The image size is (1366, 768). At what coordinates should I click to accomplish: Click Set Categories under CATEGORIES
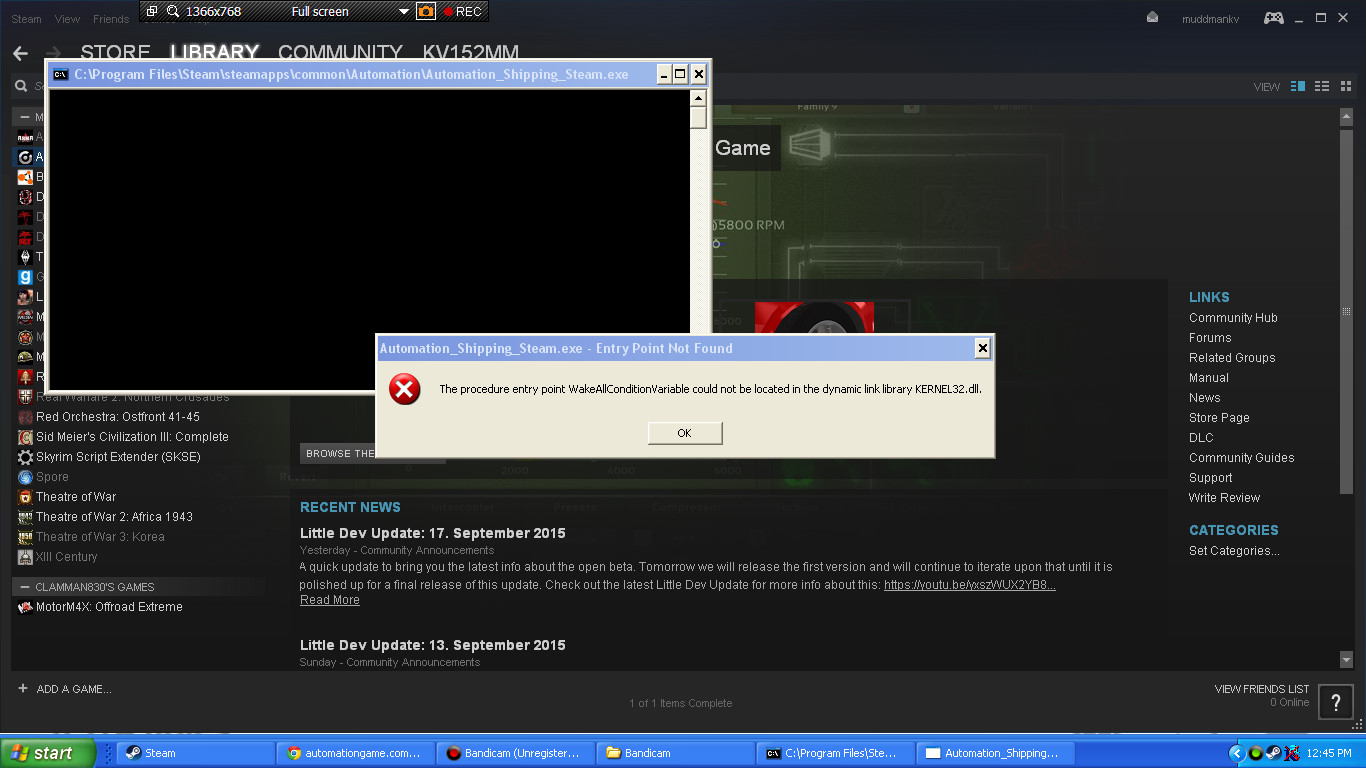(x=1234, y=551)
